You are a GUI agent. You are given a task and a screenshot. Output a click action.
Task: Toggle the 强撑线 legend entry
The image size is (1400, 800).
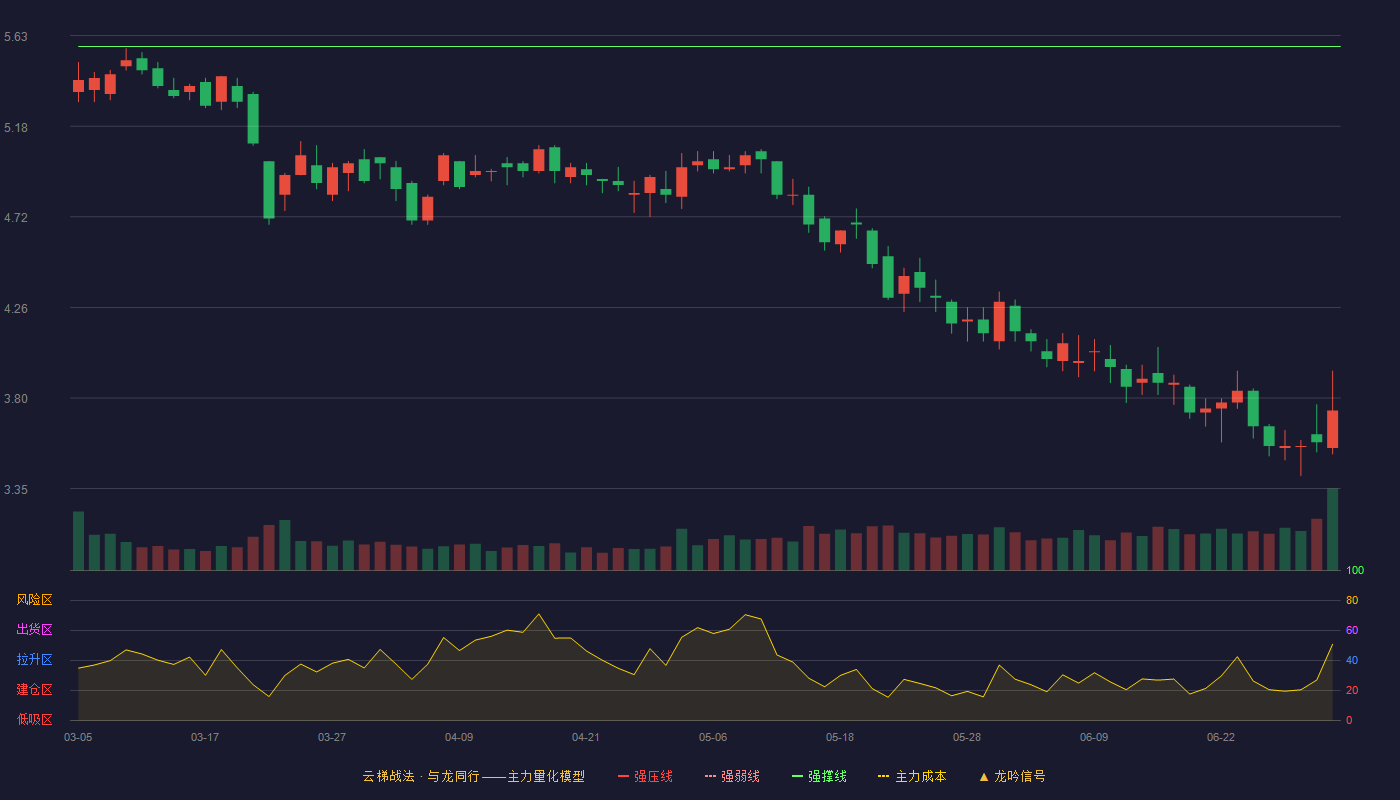click(x=819, y=776)
